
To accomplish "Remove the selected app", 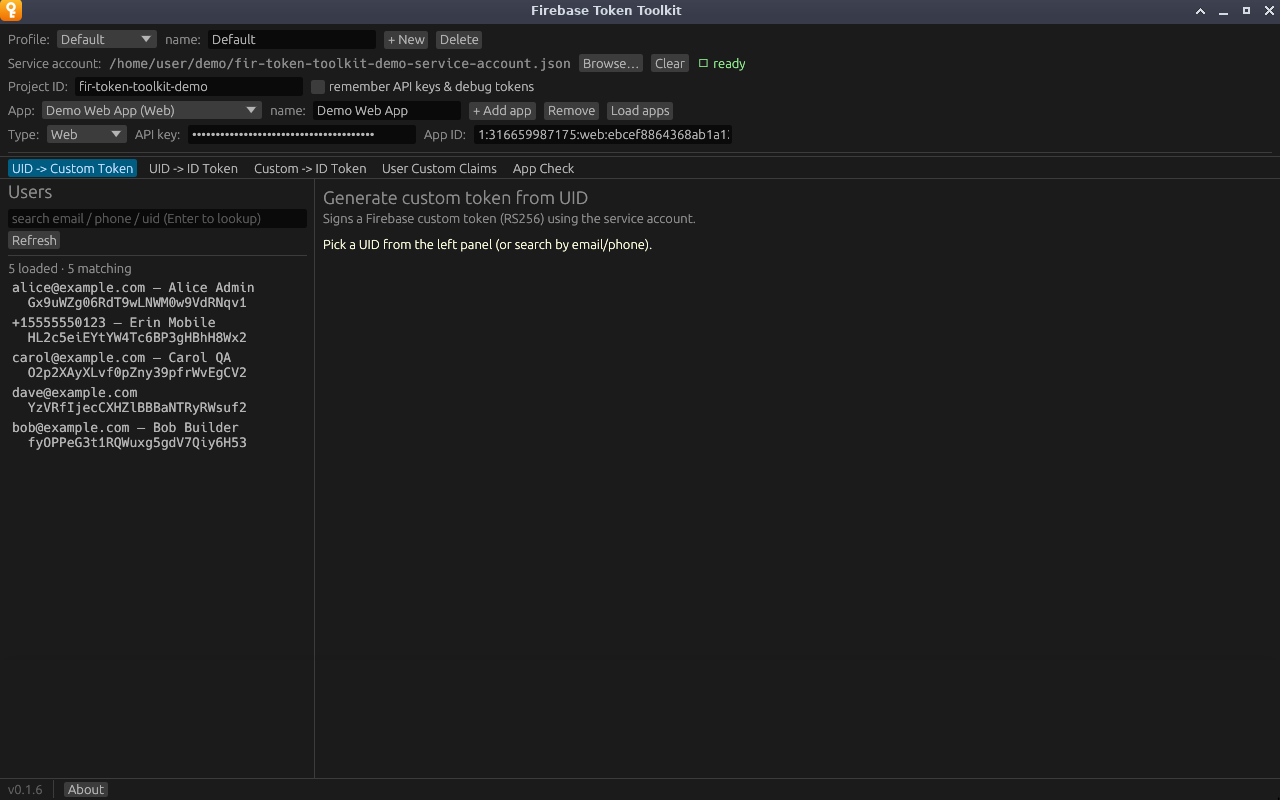I will tap(571, 111).
